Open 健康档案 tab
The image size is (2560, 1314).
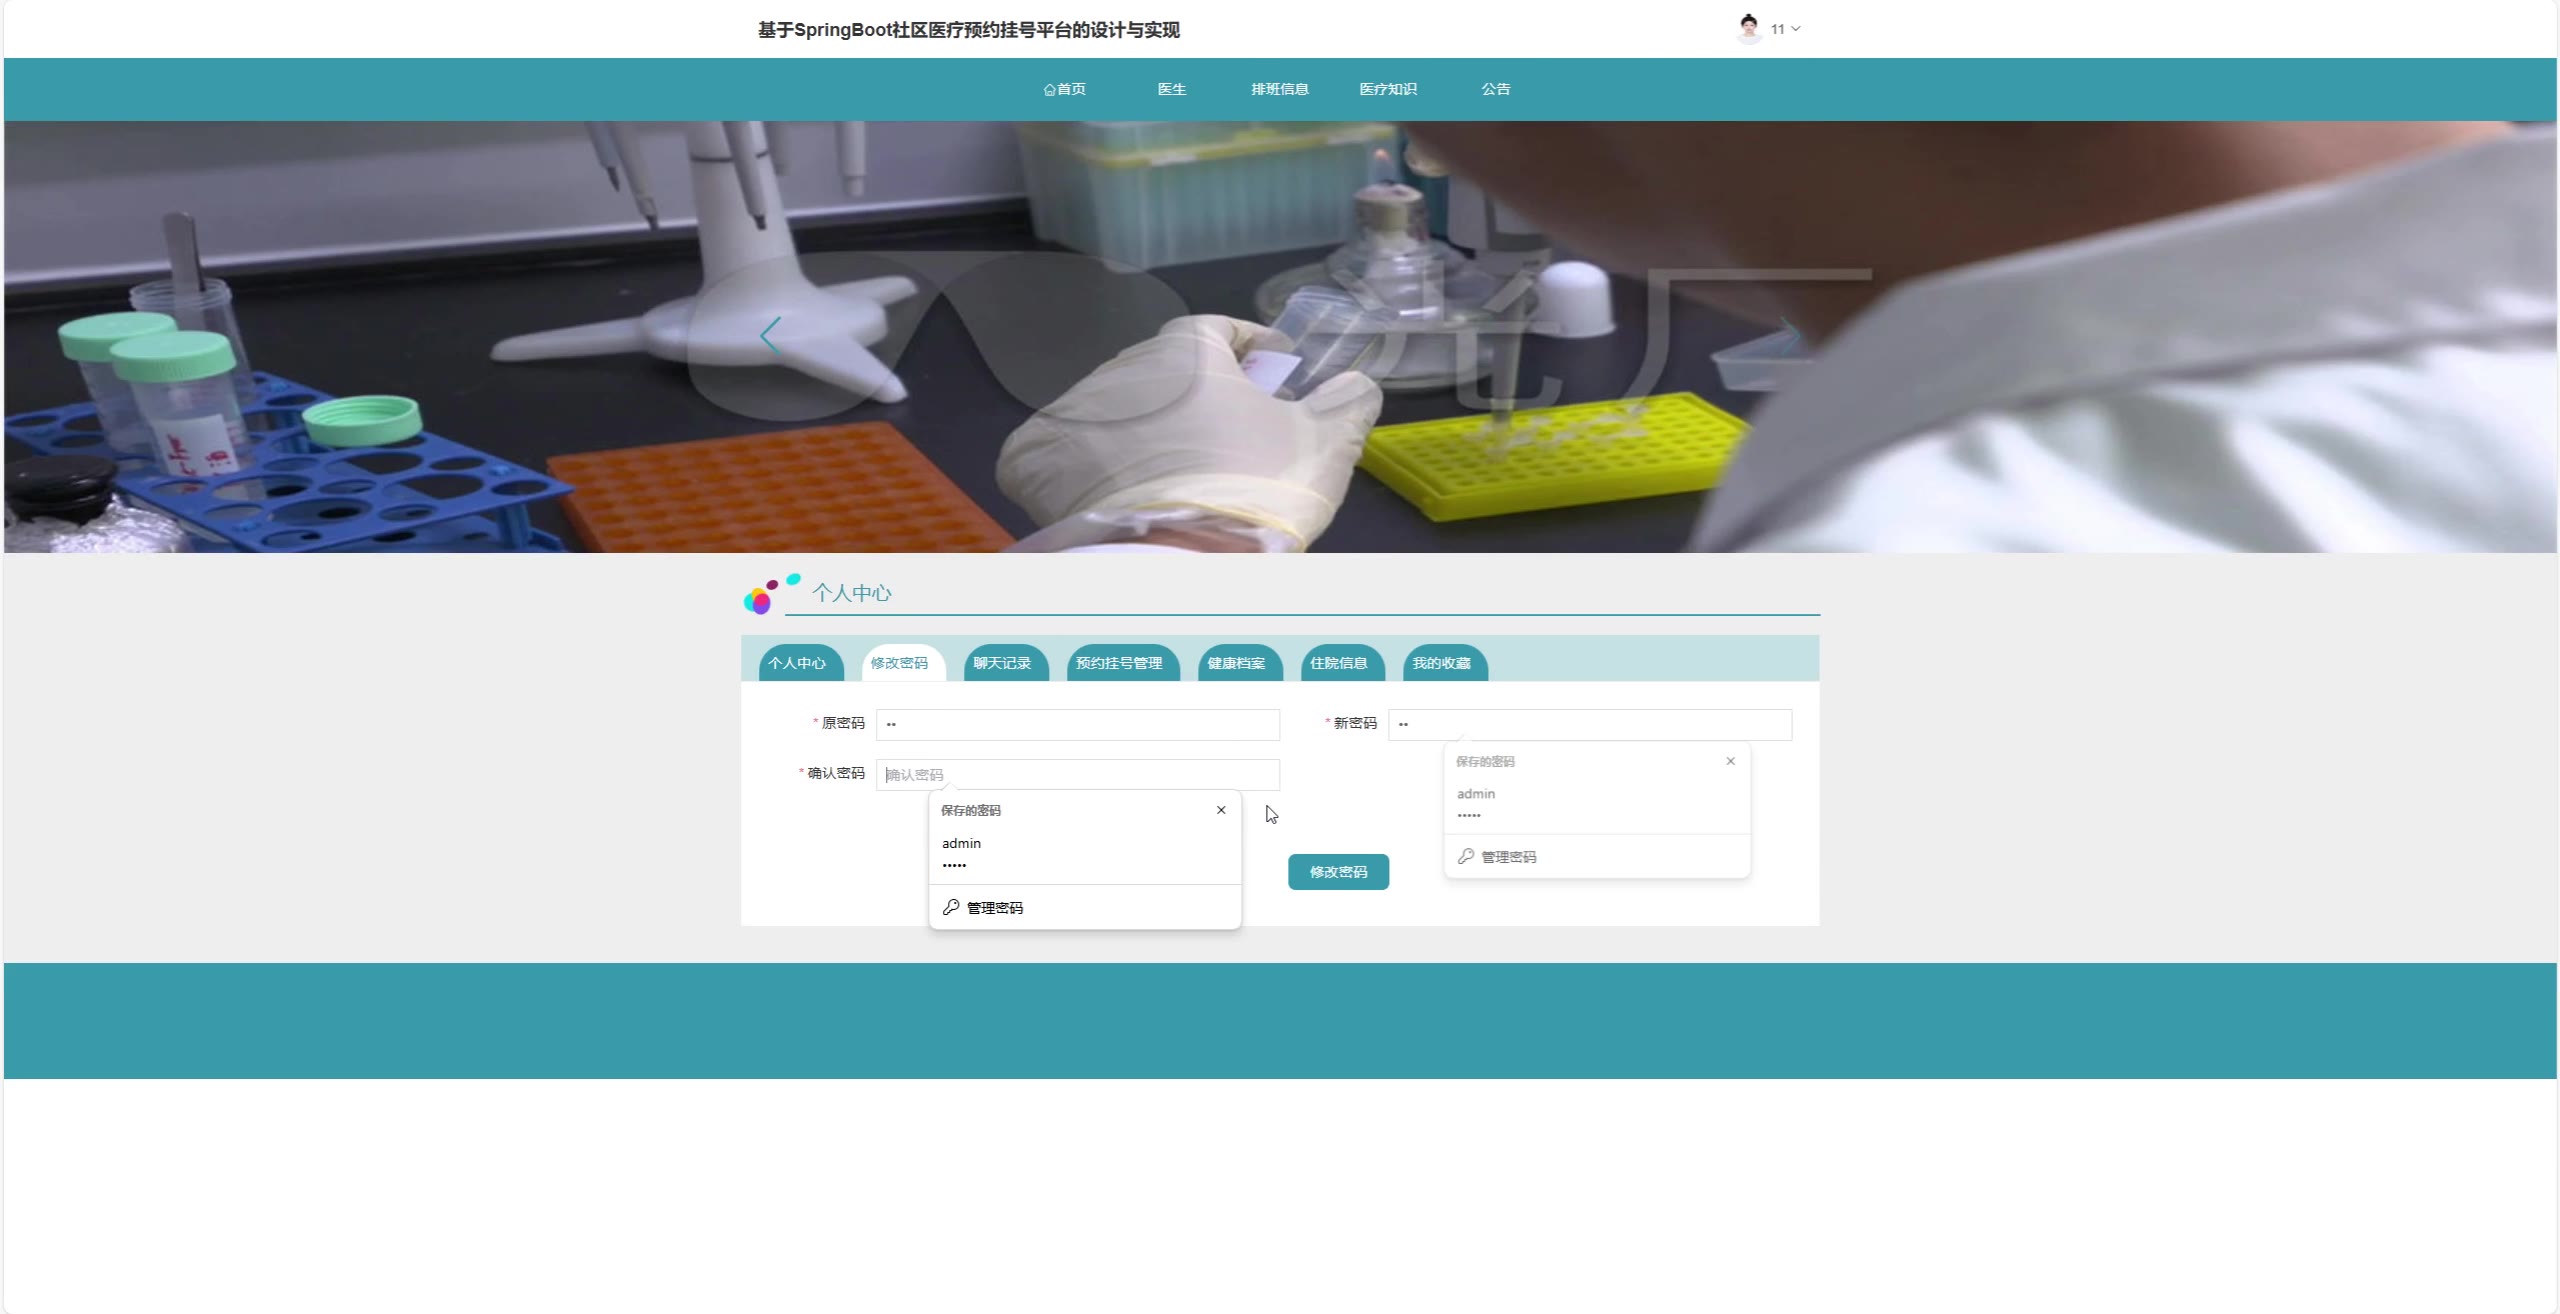click(x=1236, y=663)
